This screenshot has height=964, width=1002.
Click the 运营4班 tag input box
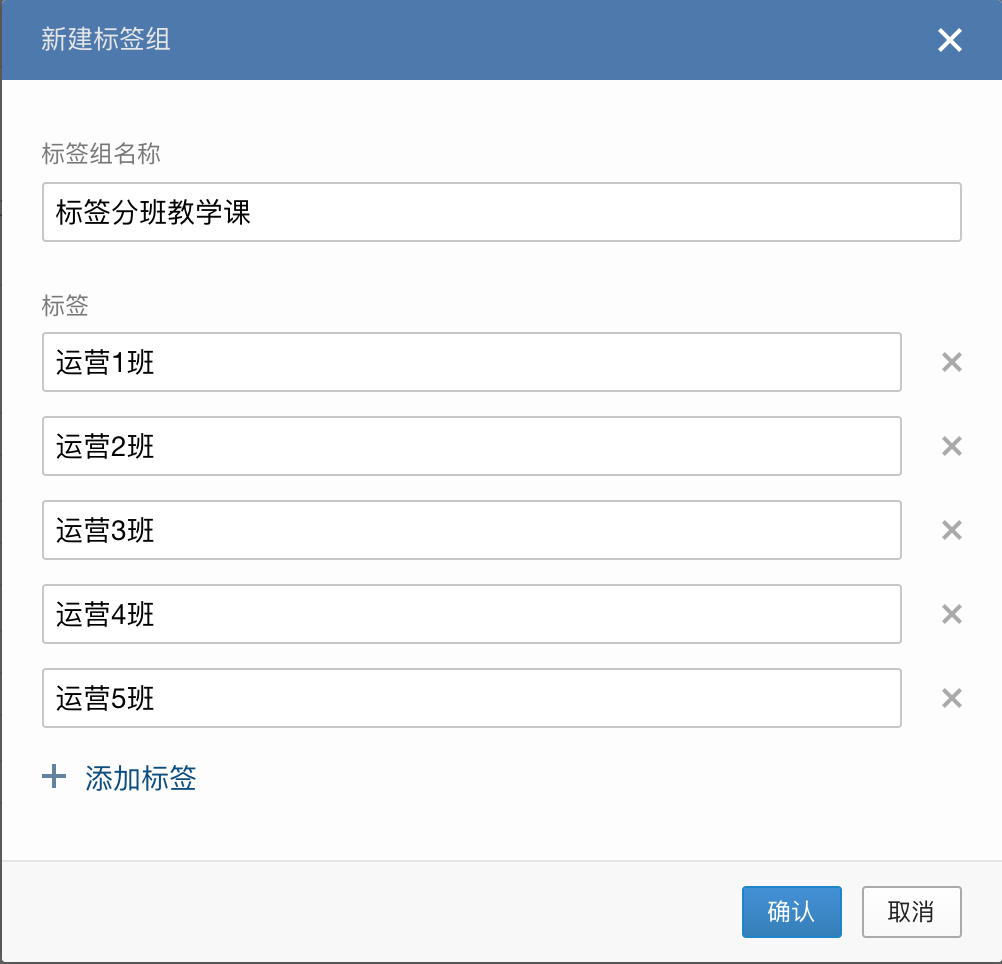pyautogui.click(x=471, y=614)
